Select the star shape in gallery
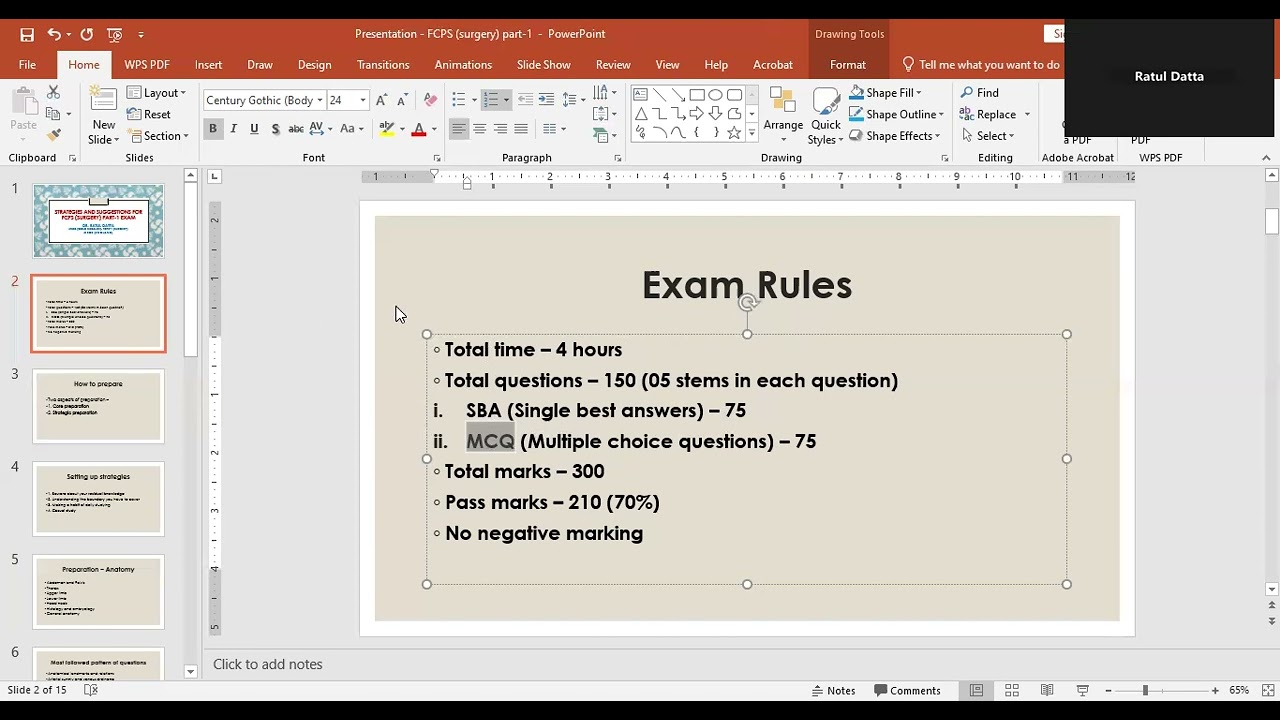The width and height of the screenshot is (1280, 720). tap(735, 132)
